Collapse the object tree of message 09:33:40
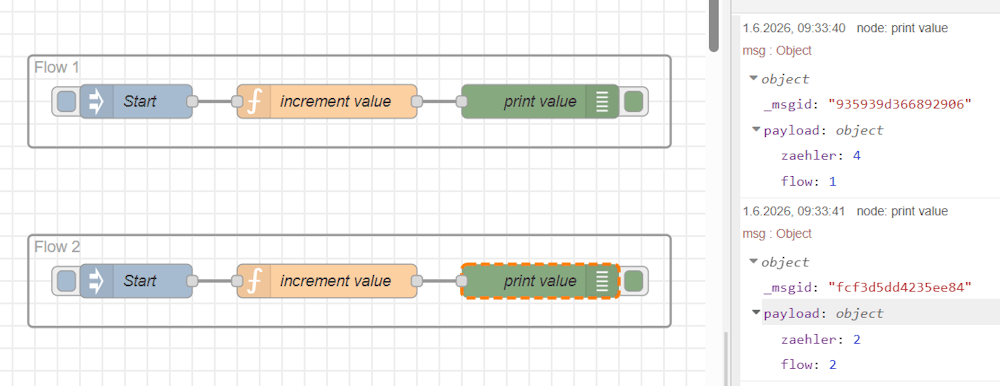This screenshot has width=1000, height=386. pos(753,79)
